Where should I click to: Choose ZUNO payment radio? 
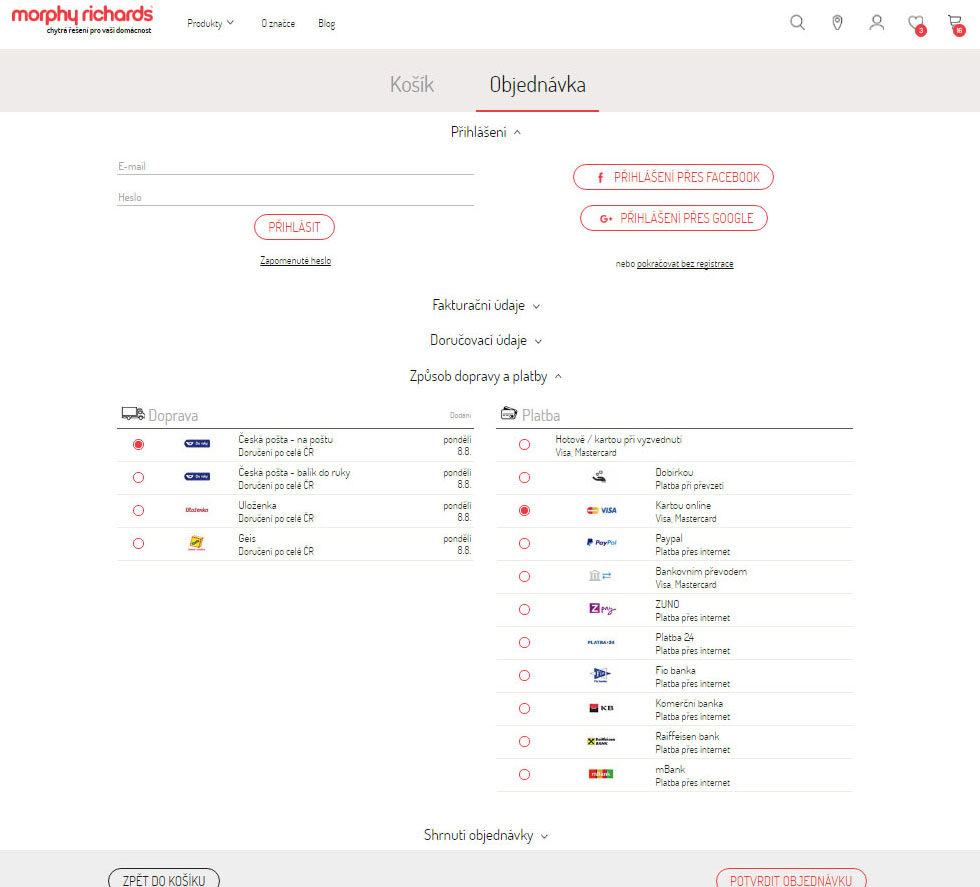pyautogui.click(x=524, y=609)
